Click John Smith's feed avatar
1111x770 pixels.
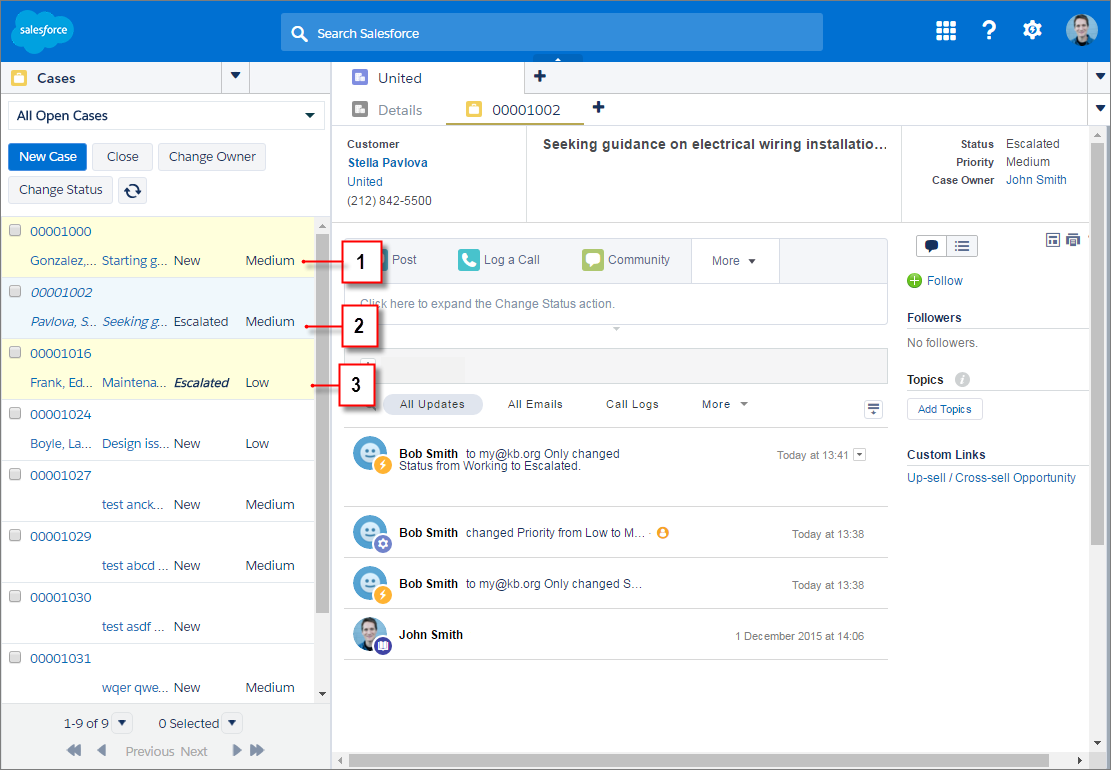click(x=370, y=634)
